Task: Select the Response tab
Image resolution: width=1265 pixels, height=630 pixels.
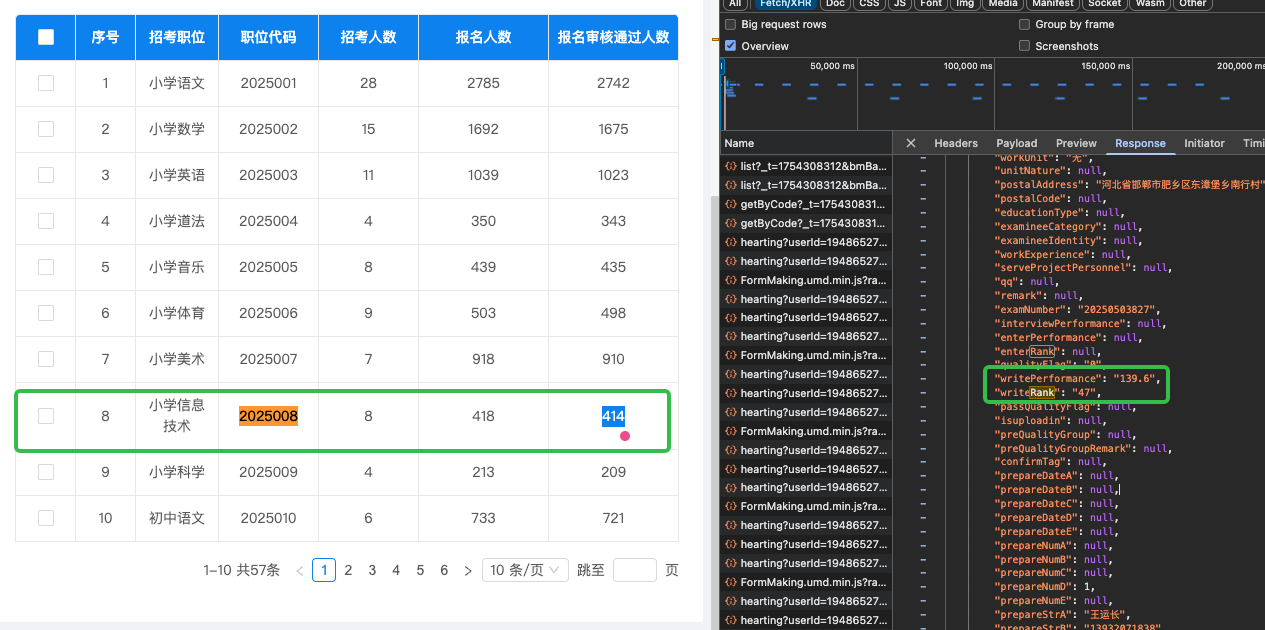Action: click(x=1140, y=143)
